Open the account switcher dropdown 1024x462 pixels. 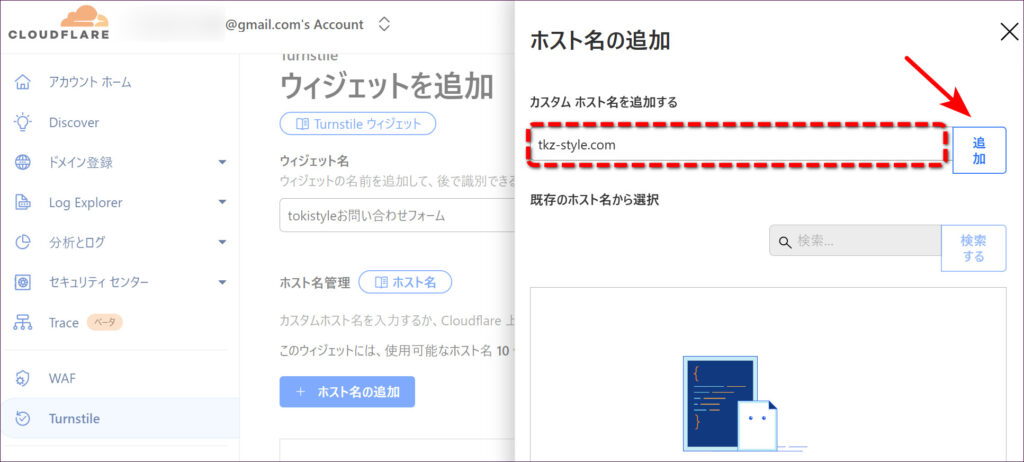tap(384, 23)
